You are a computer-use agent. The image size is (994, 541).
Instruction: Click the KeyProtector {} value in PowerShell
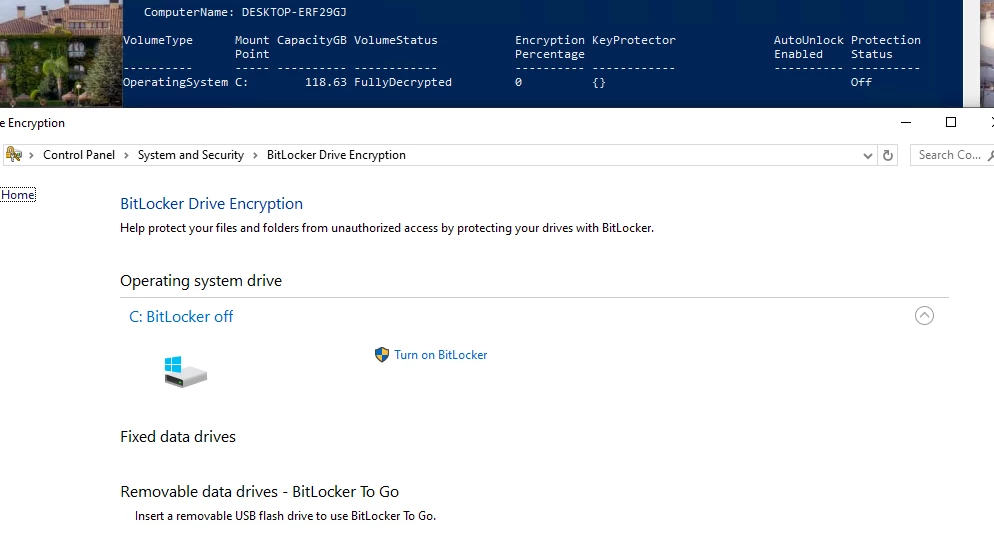[x=599, y=82]
